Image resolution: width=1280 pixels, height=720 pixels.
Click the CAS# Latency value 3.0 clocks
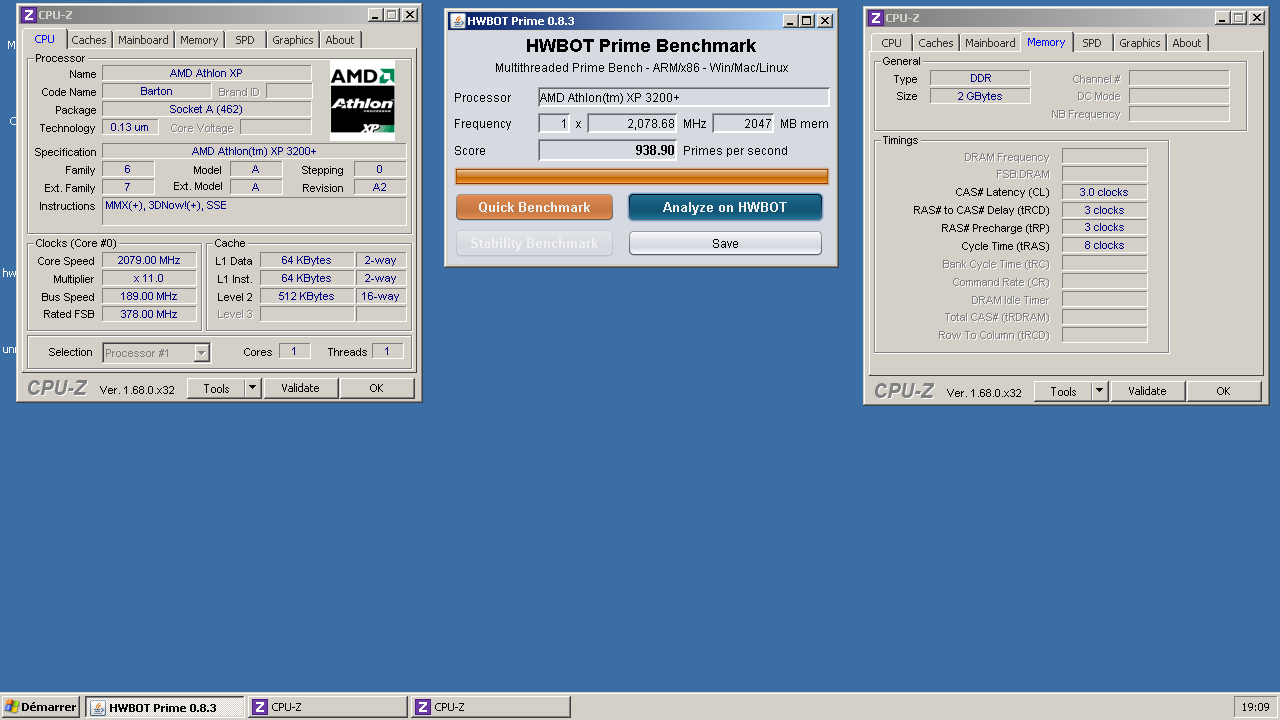pos(1104,192)
